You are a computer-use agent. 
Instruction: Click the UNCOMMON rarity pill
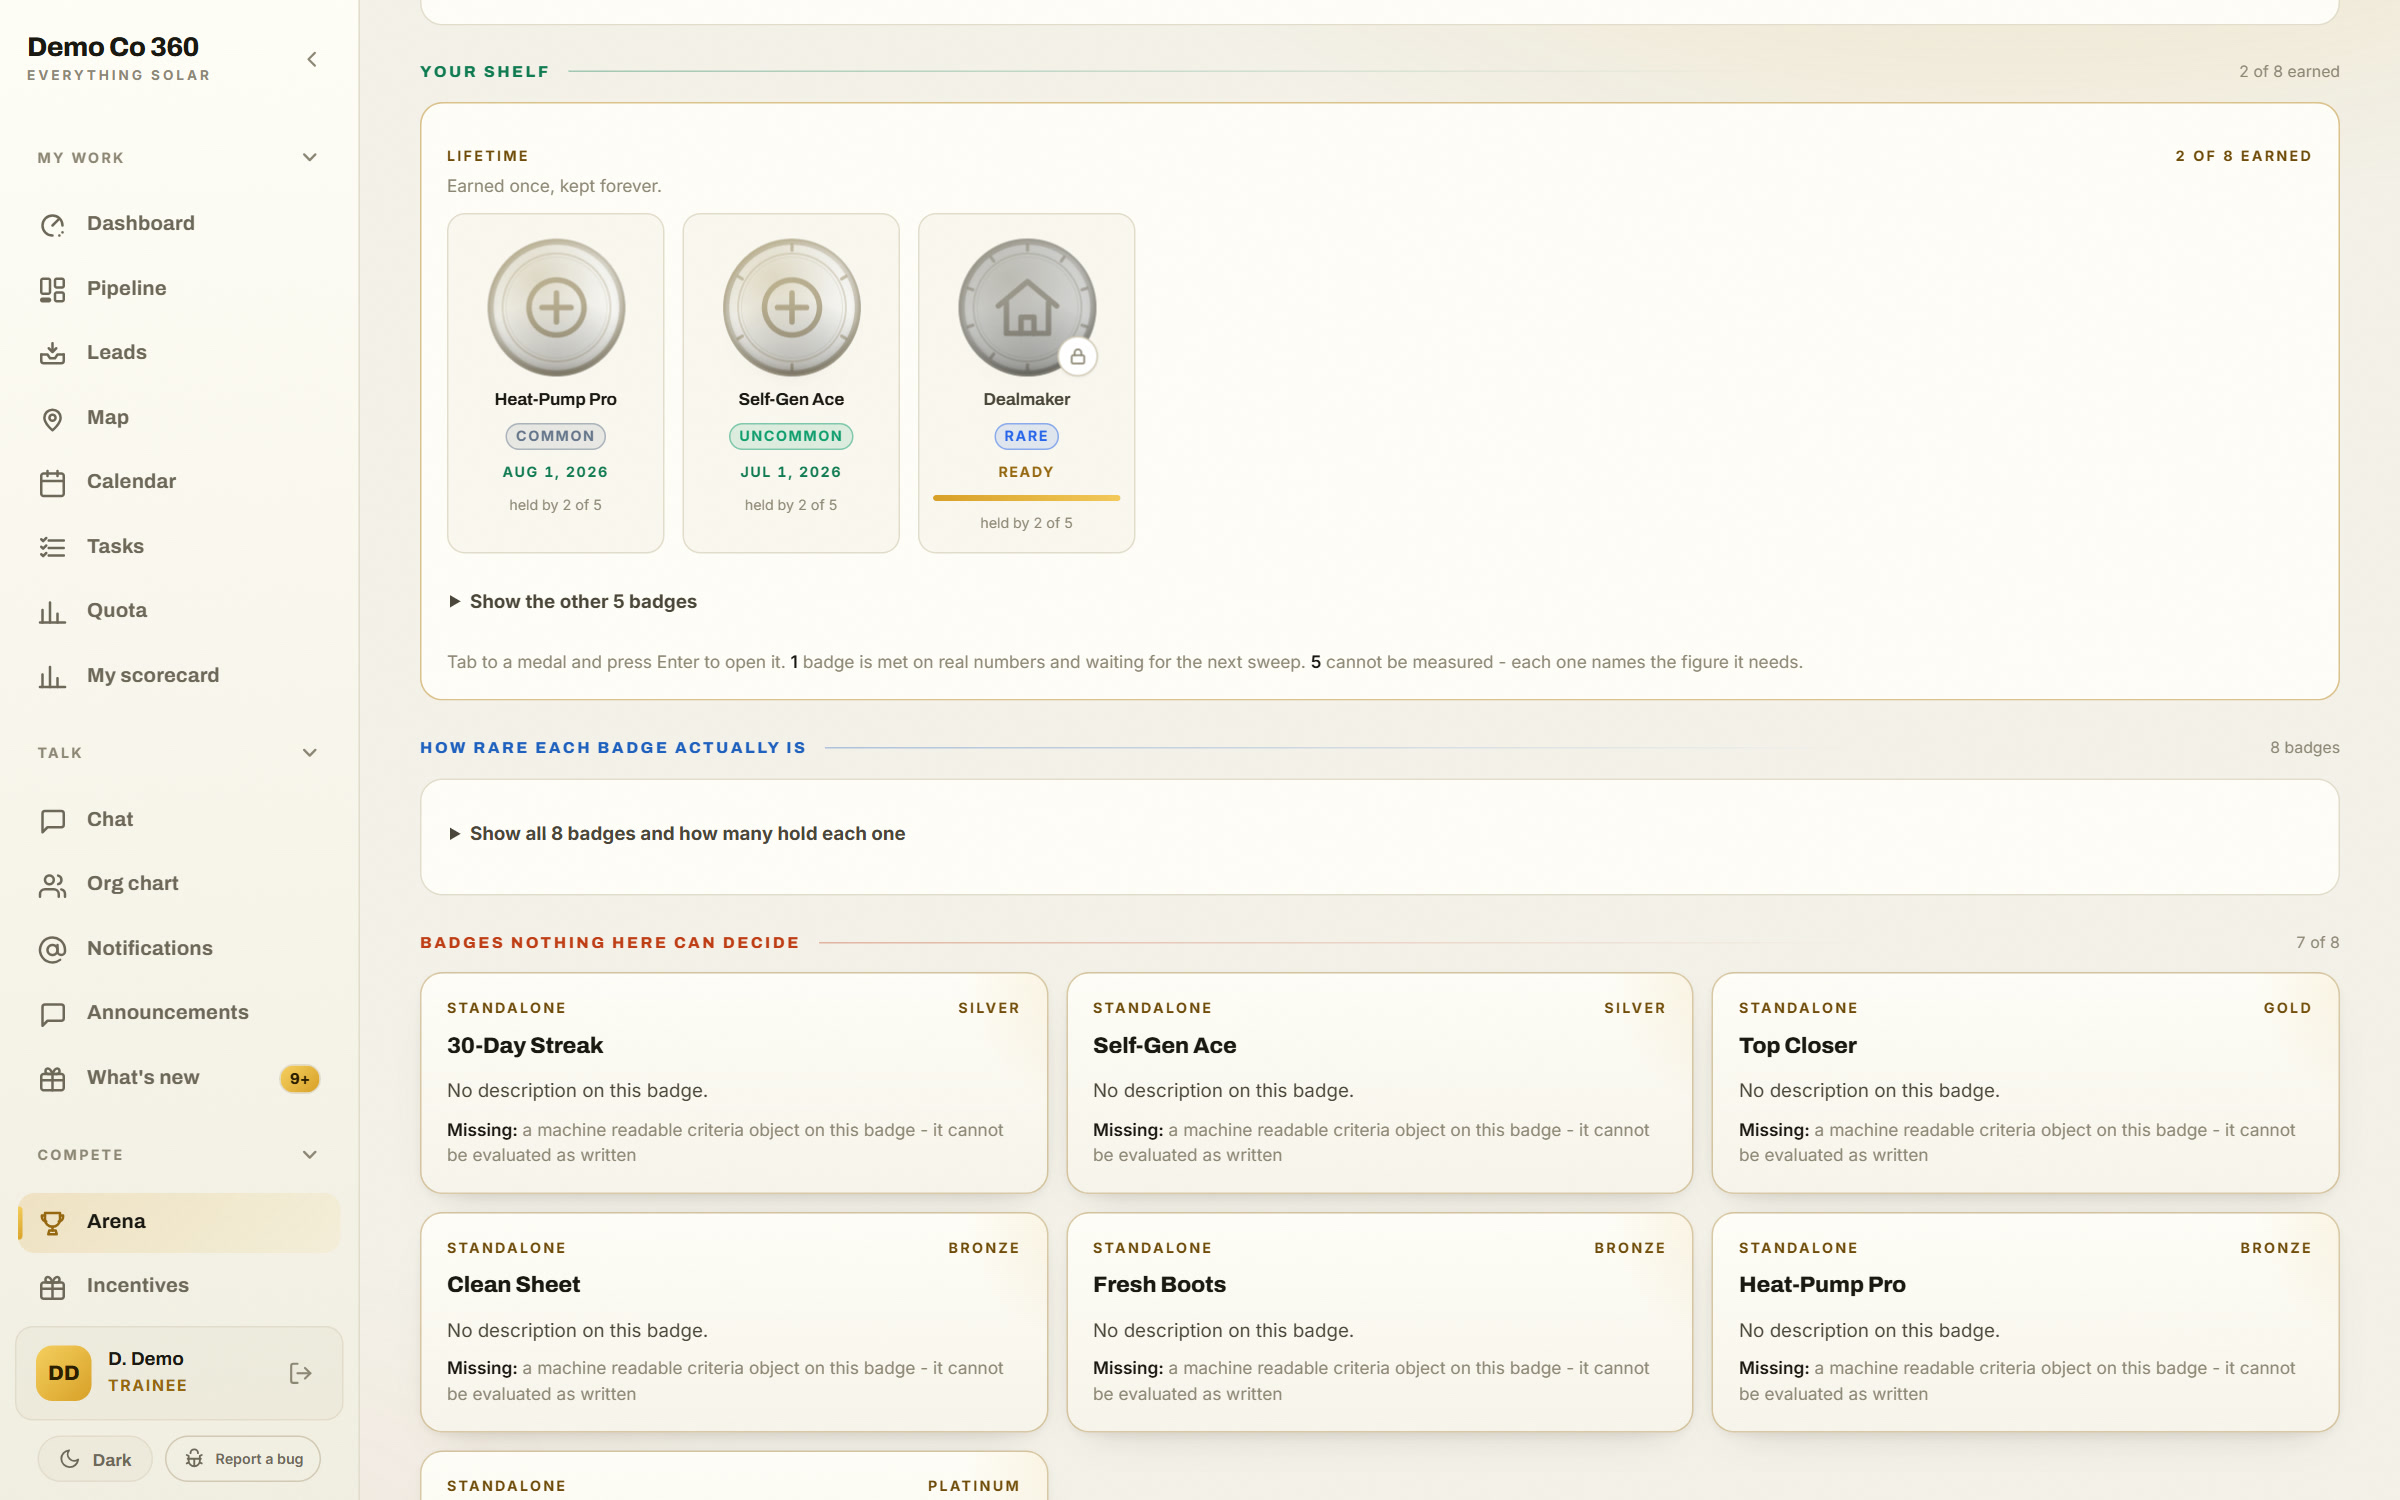(x=791, y=436)
